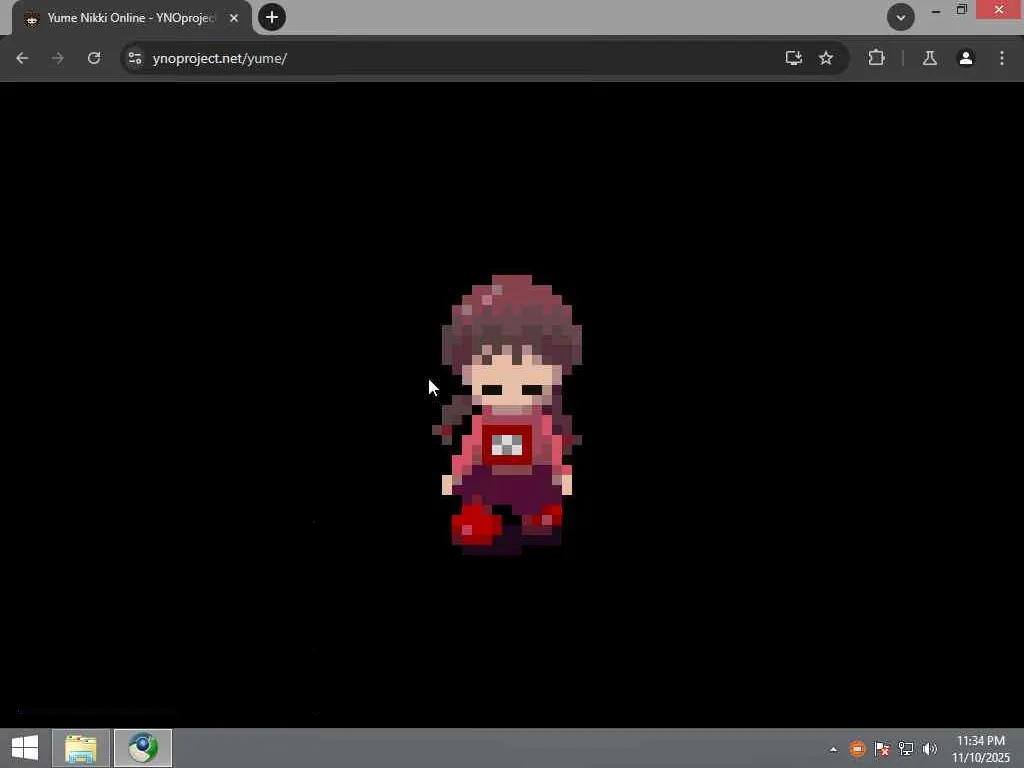
Task: Switch to the Yume Nikki Online tab
Action: (x=131, y=18)
